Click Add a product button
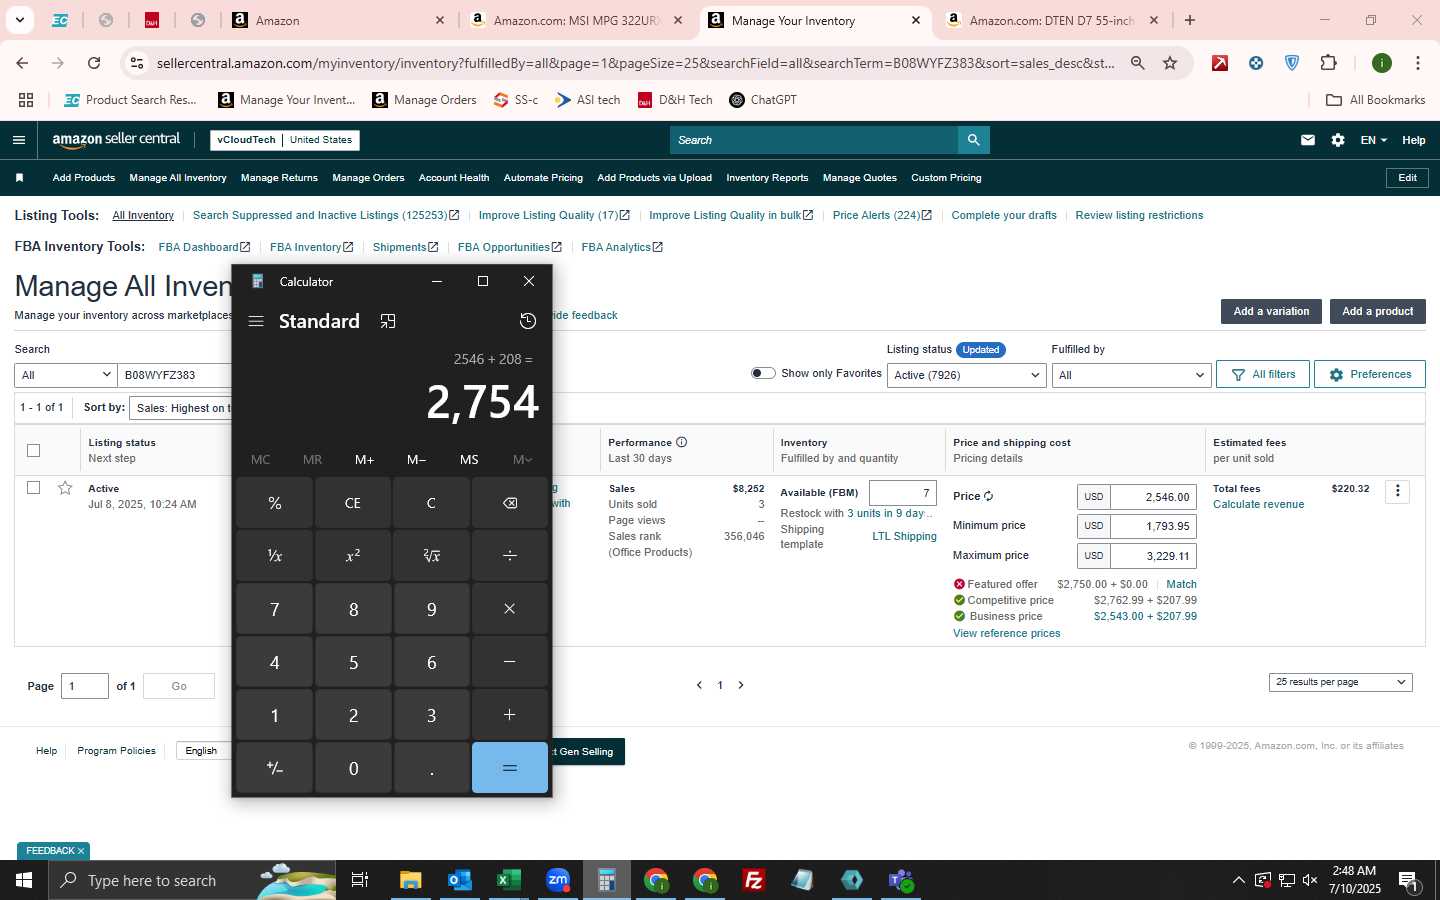Image resolution: width=1440 pixels, height=900 pixels. [x=1377, y=311]
